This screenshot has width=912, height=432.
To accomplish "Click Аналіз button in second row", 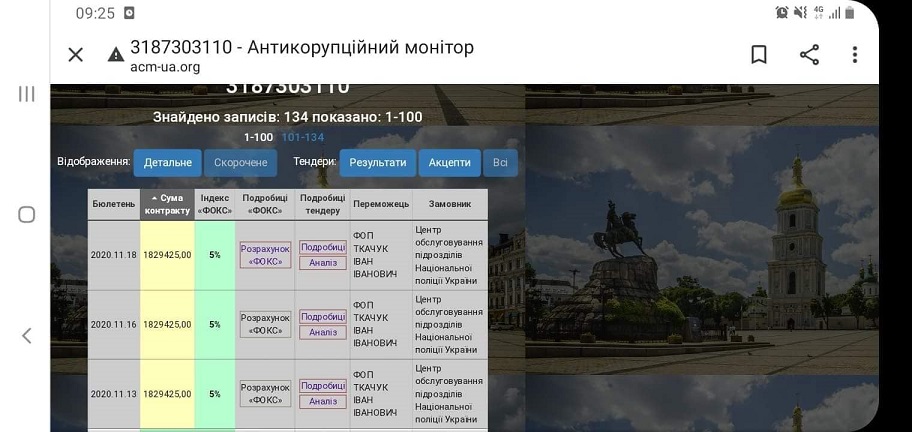I will pyautogui.click(x=323, y=332).
